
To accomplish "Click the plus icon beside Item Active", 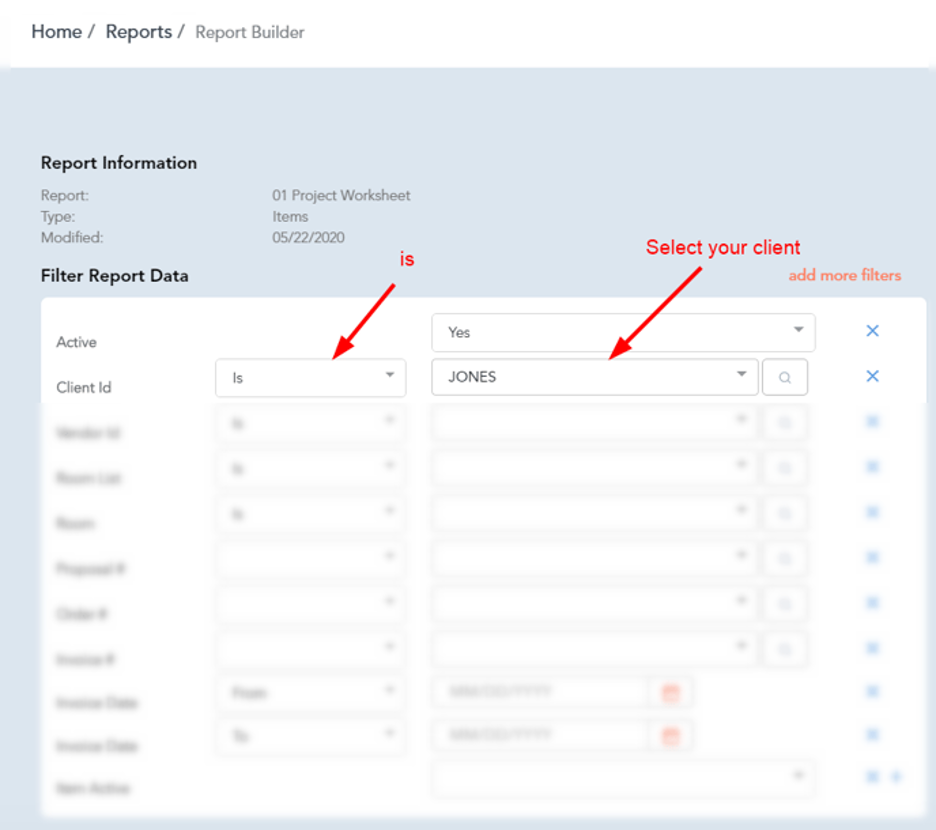I will (x=896, y=777).
